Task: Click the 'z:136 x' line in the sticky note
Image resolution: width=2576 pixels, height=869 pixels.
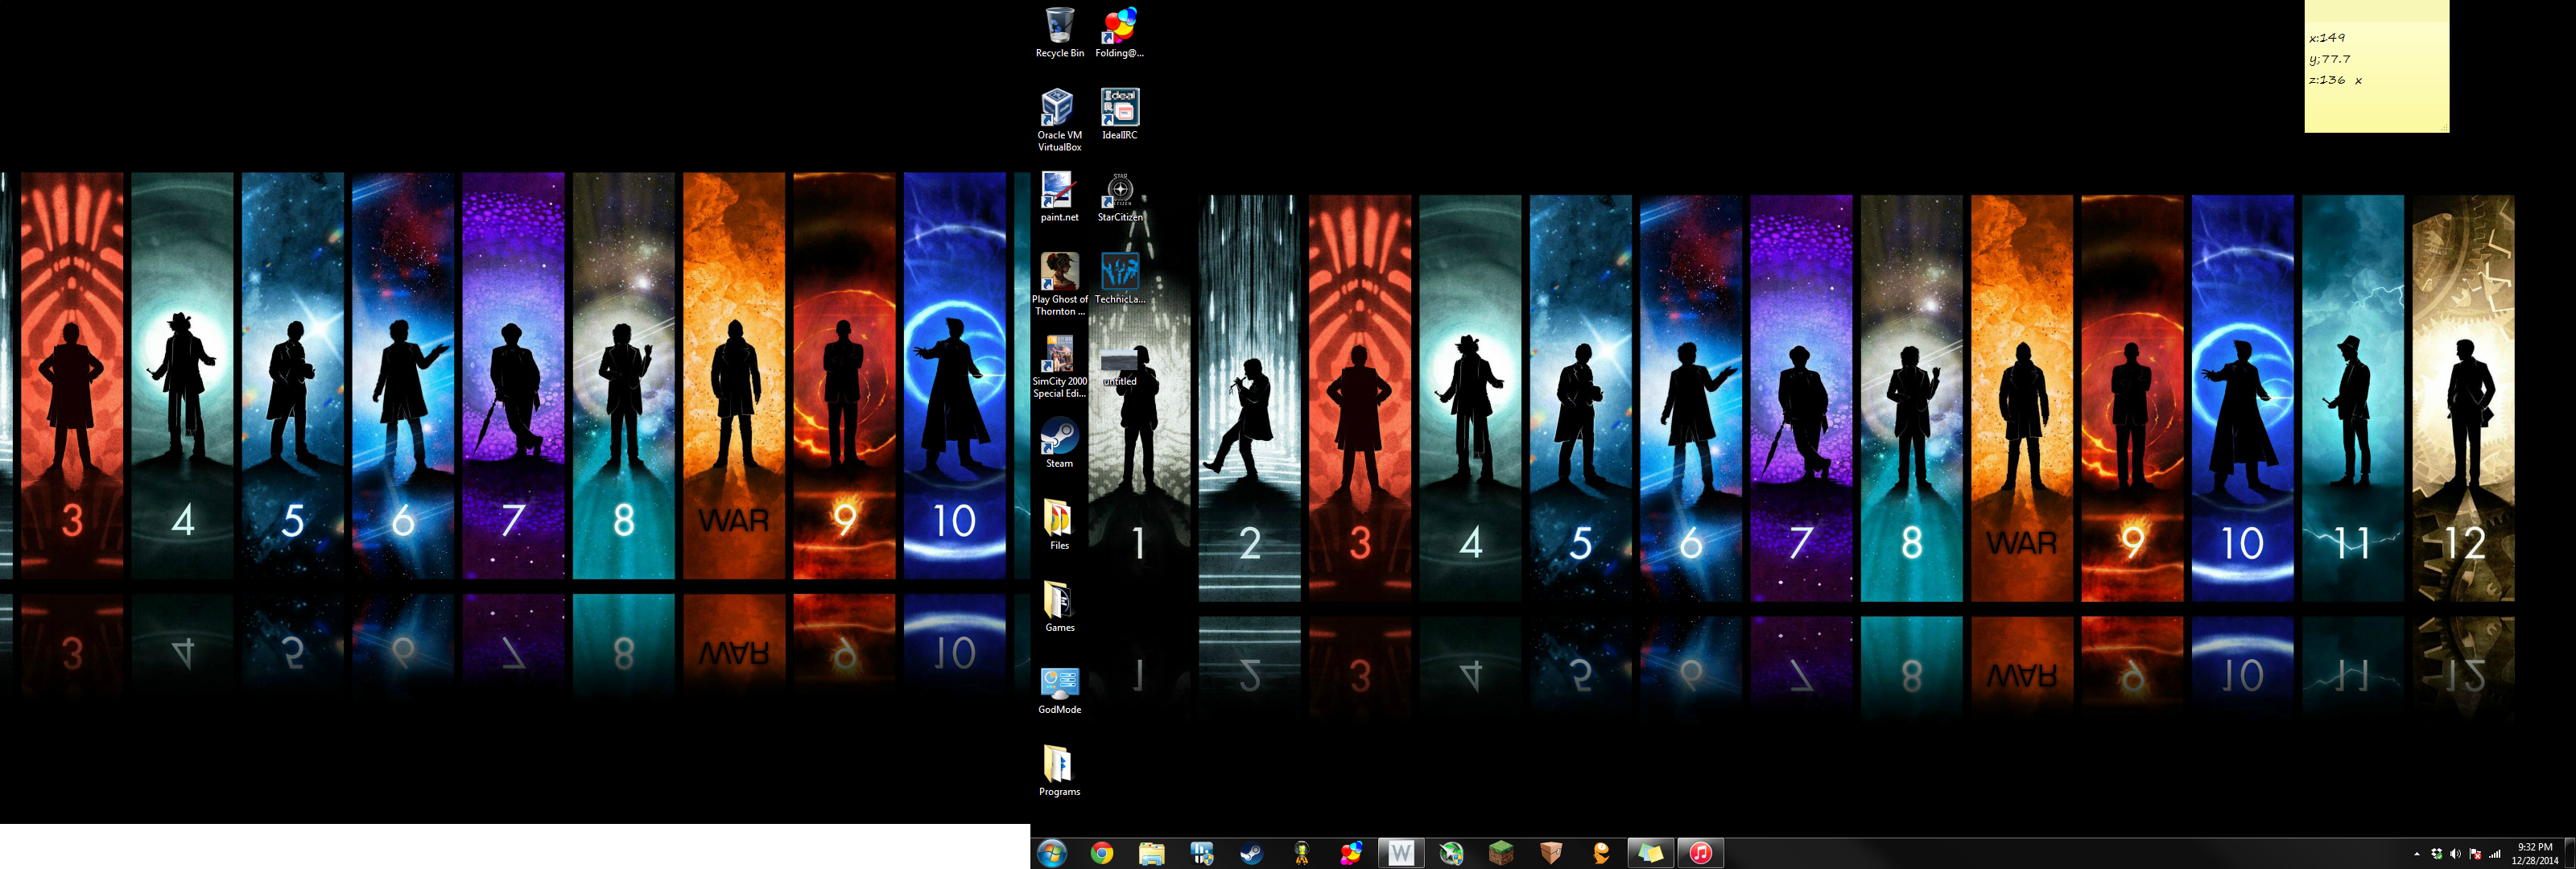Action: click(2335, 80)
